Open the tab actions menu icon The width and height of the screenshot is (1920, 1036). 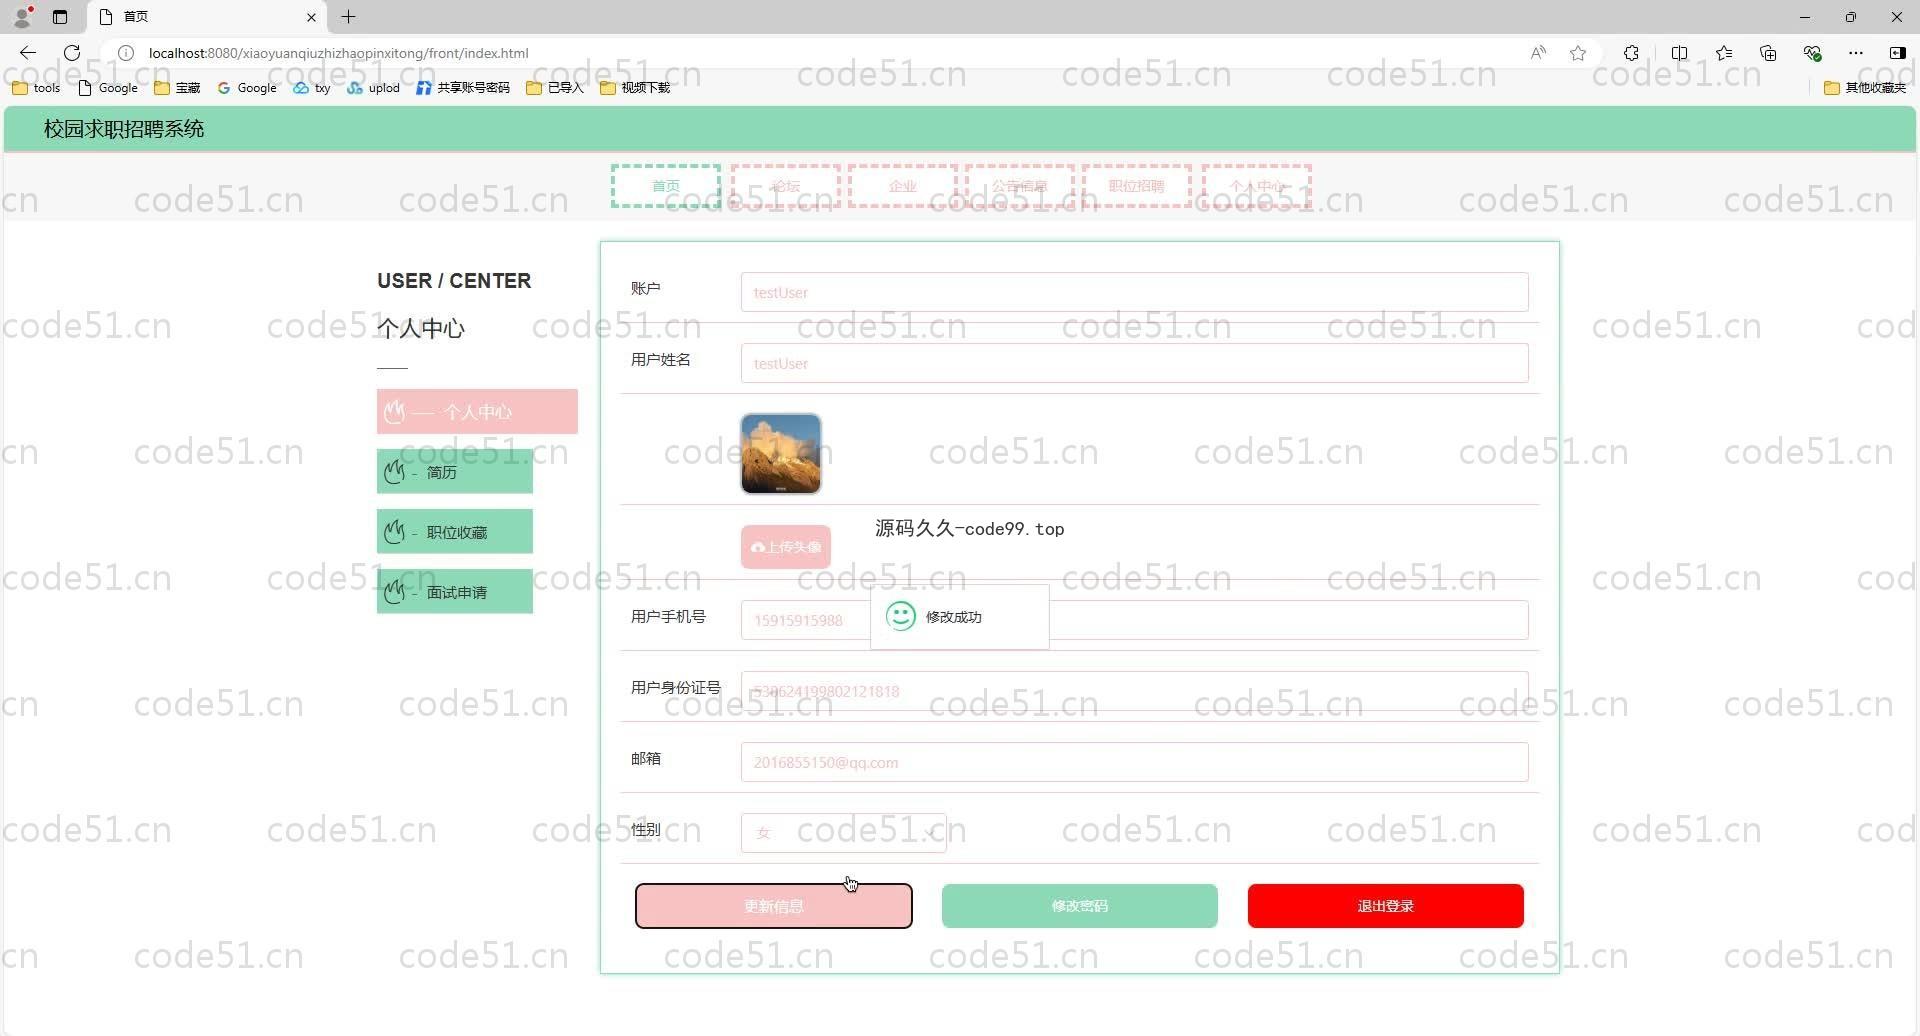60,17
